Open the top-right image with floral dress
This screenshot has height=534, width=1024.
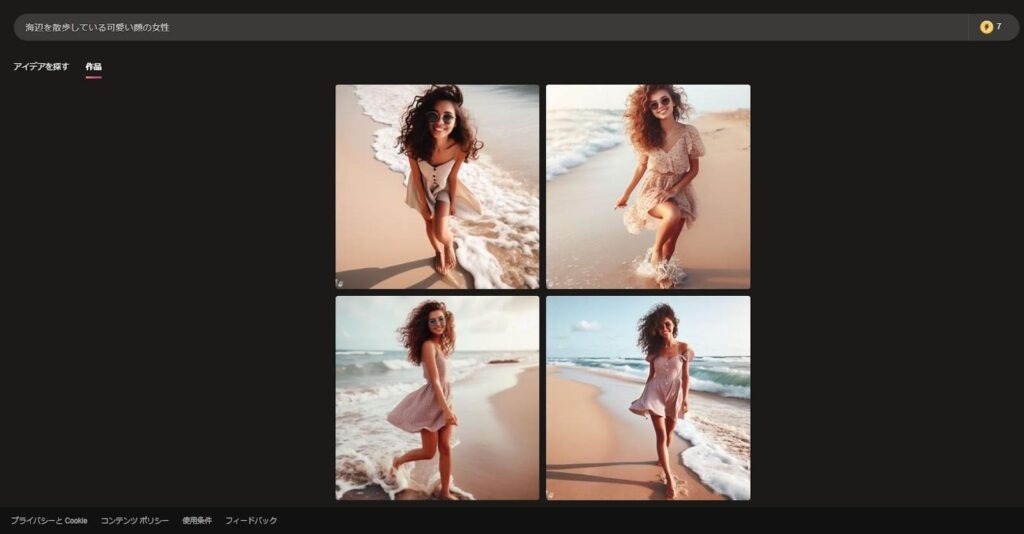tap(648, 186)
